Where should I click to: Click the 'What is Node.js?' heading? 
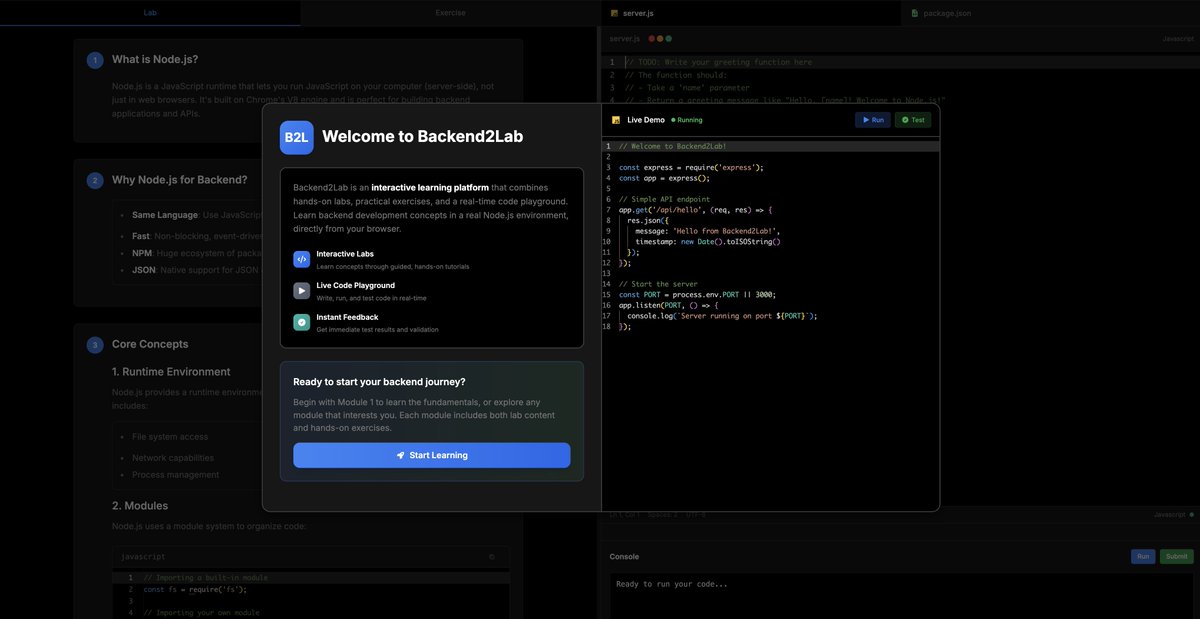pyautogui.click(x=155, y=60)
